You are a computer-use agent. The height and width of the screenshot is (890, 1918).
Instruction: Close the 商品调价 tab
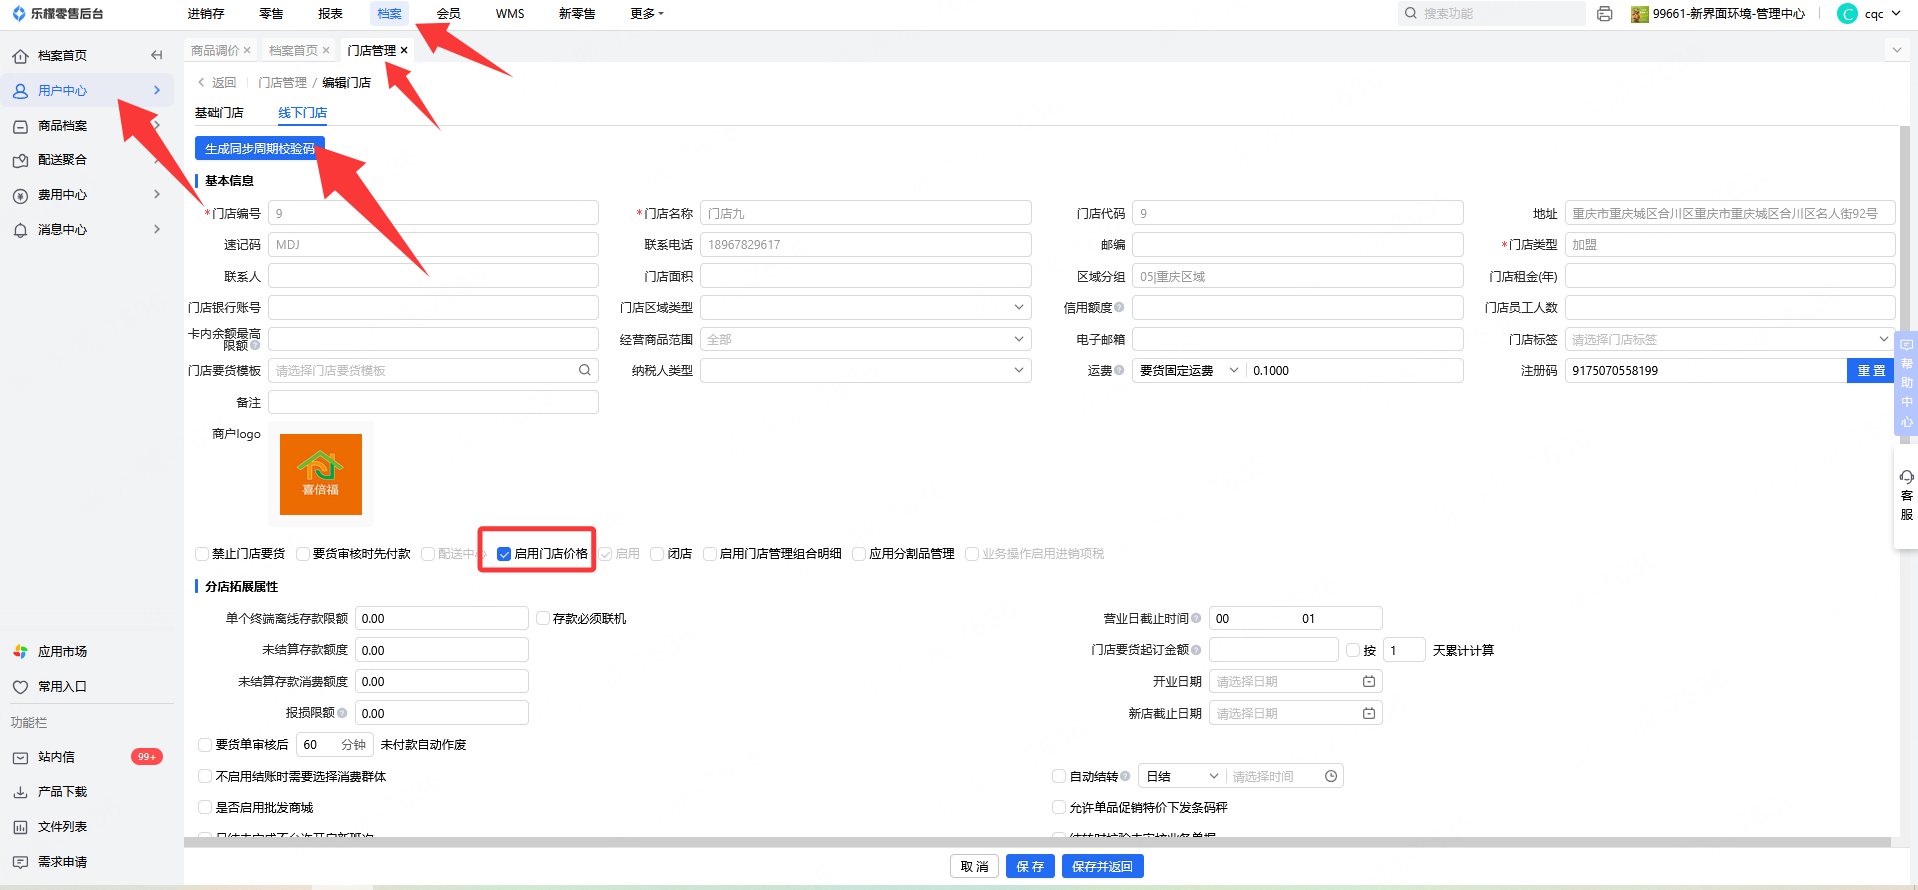point(247,50)
